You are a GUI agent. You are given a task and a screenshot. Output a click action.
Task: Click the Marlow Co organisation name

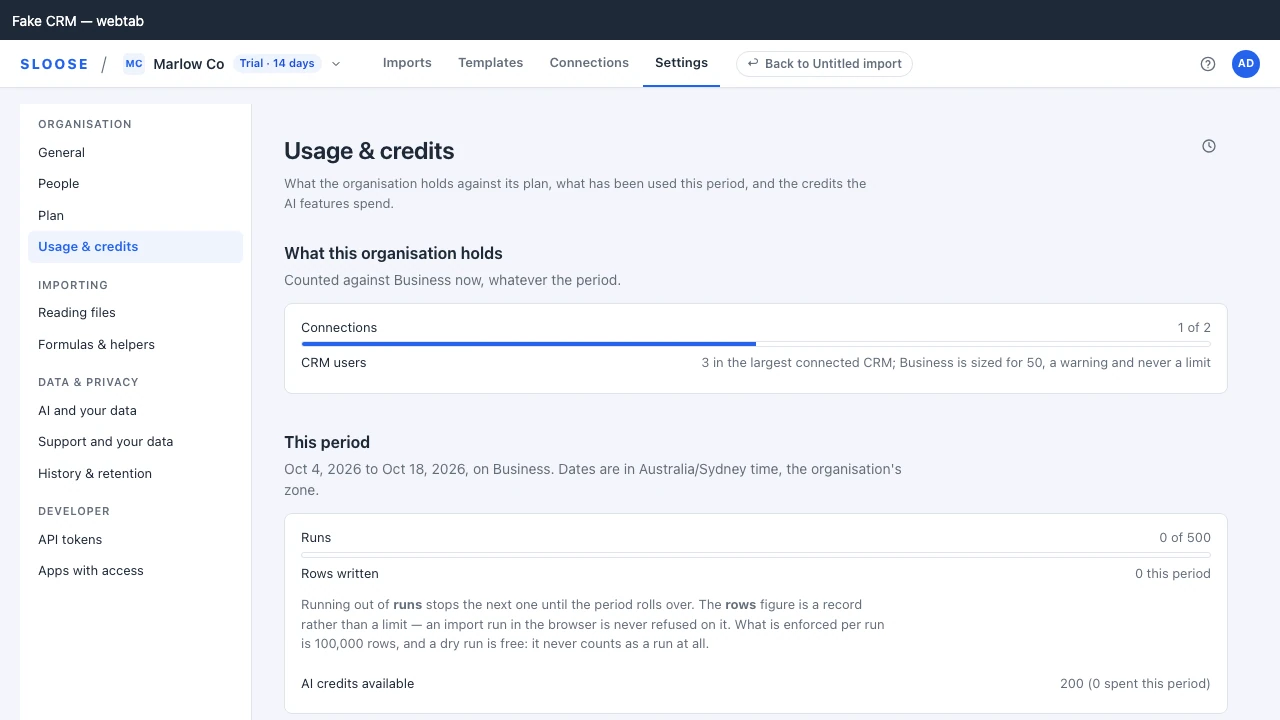(x=189, y=64)
